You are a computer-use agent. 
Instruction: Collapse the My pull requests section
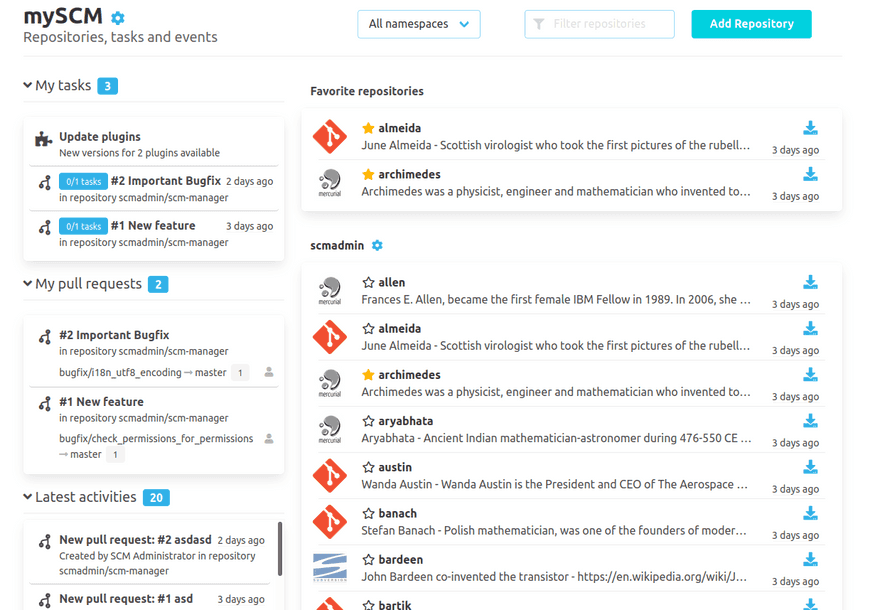tap(28, 284)
